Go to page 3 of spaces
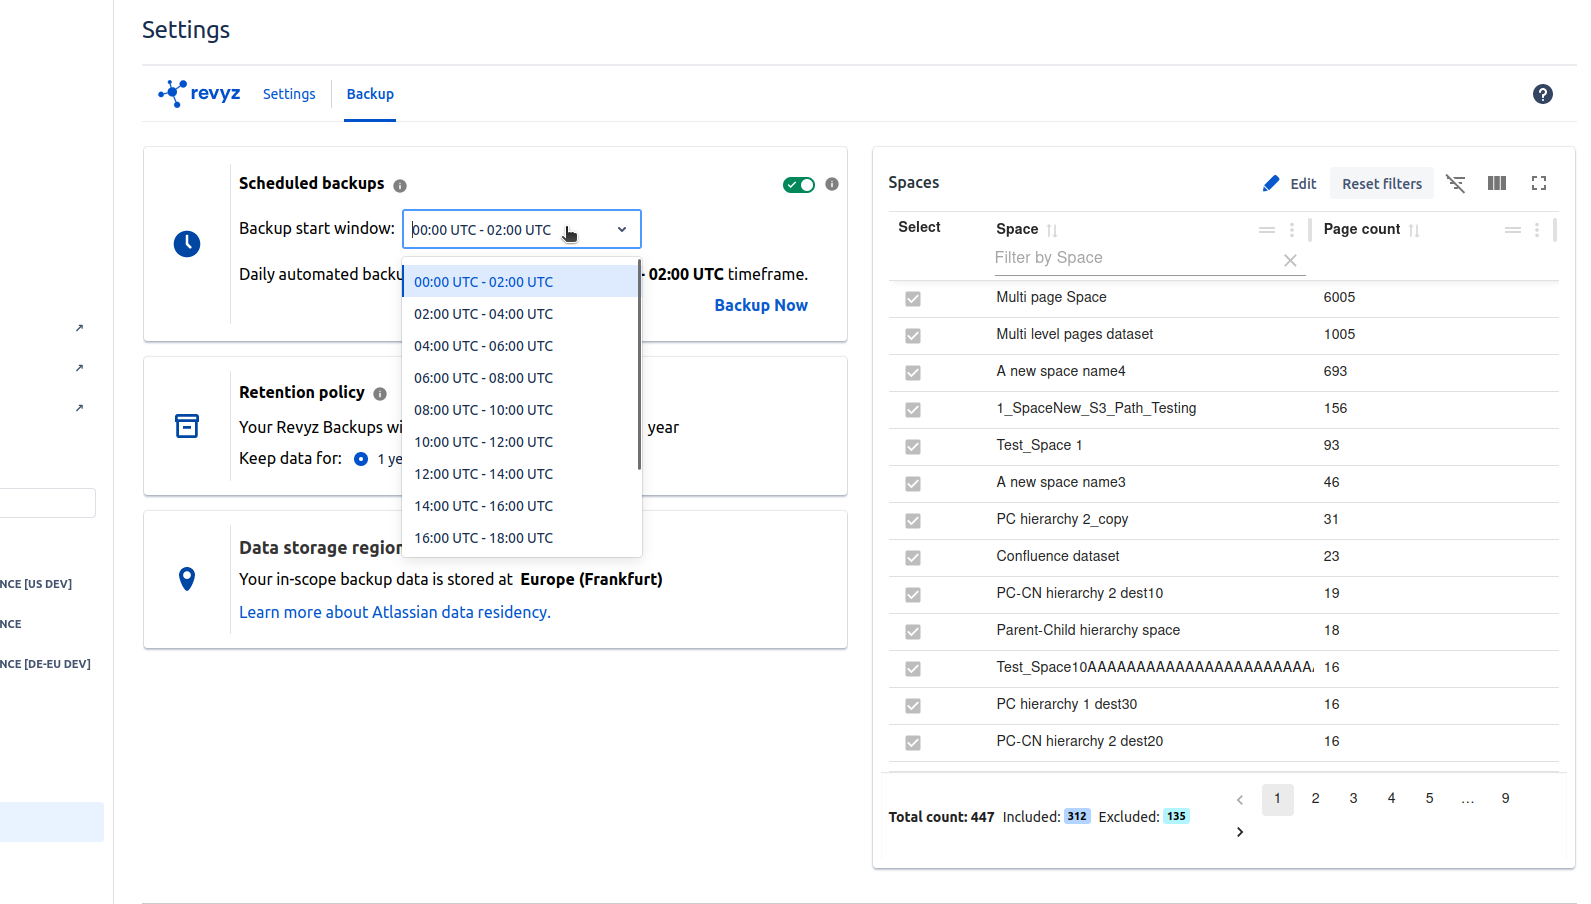Screen dimensions: 1591x904 pos(1353,799)
